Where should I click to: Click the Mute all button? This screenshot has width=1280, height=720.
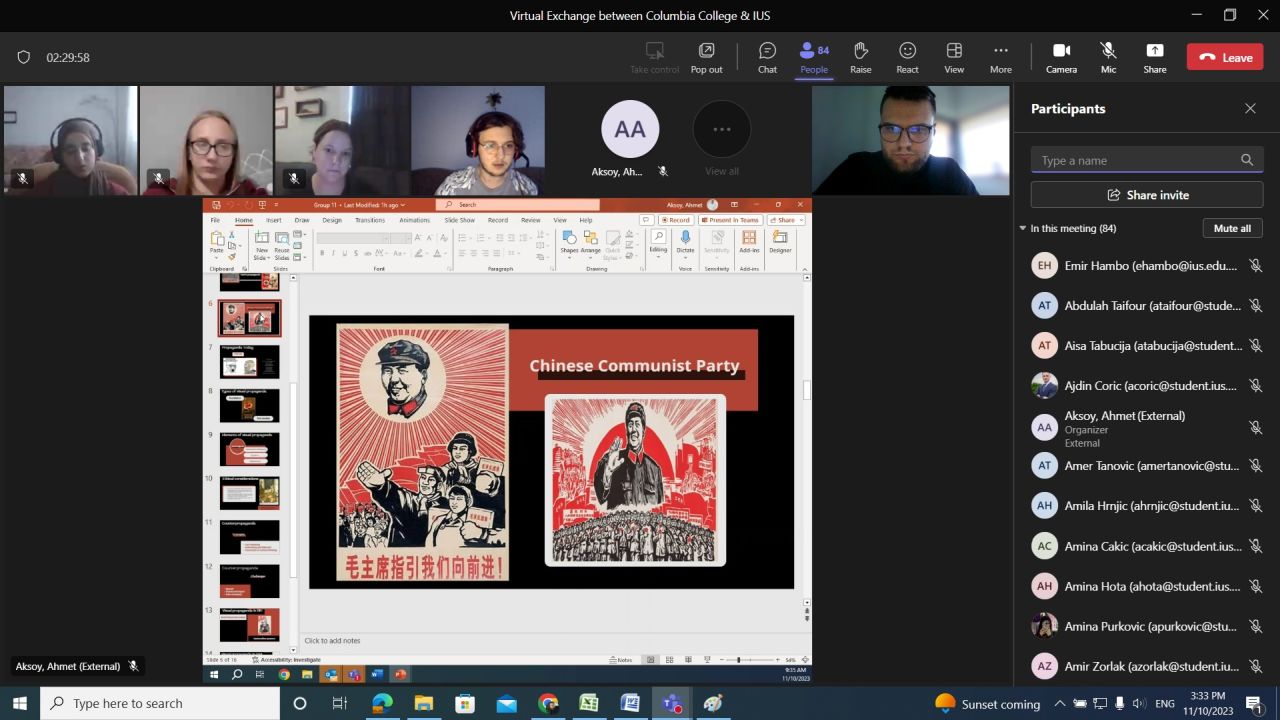[x=1232, y=228]
